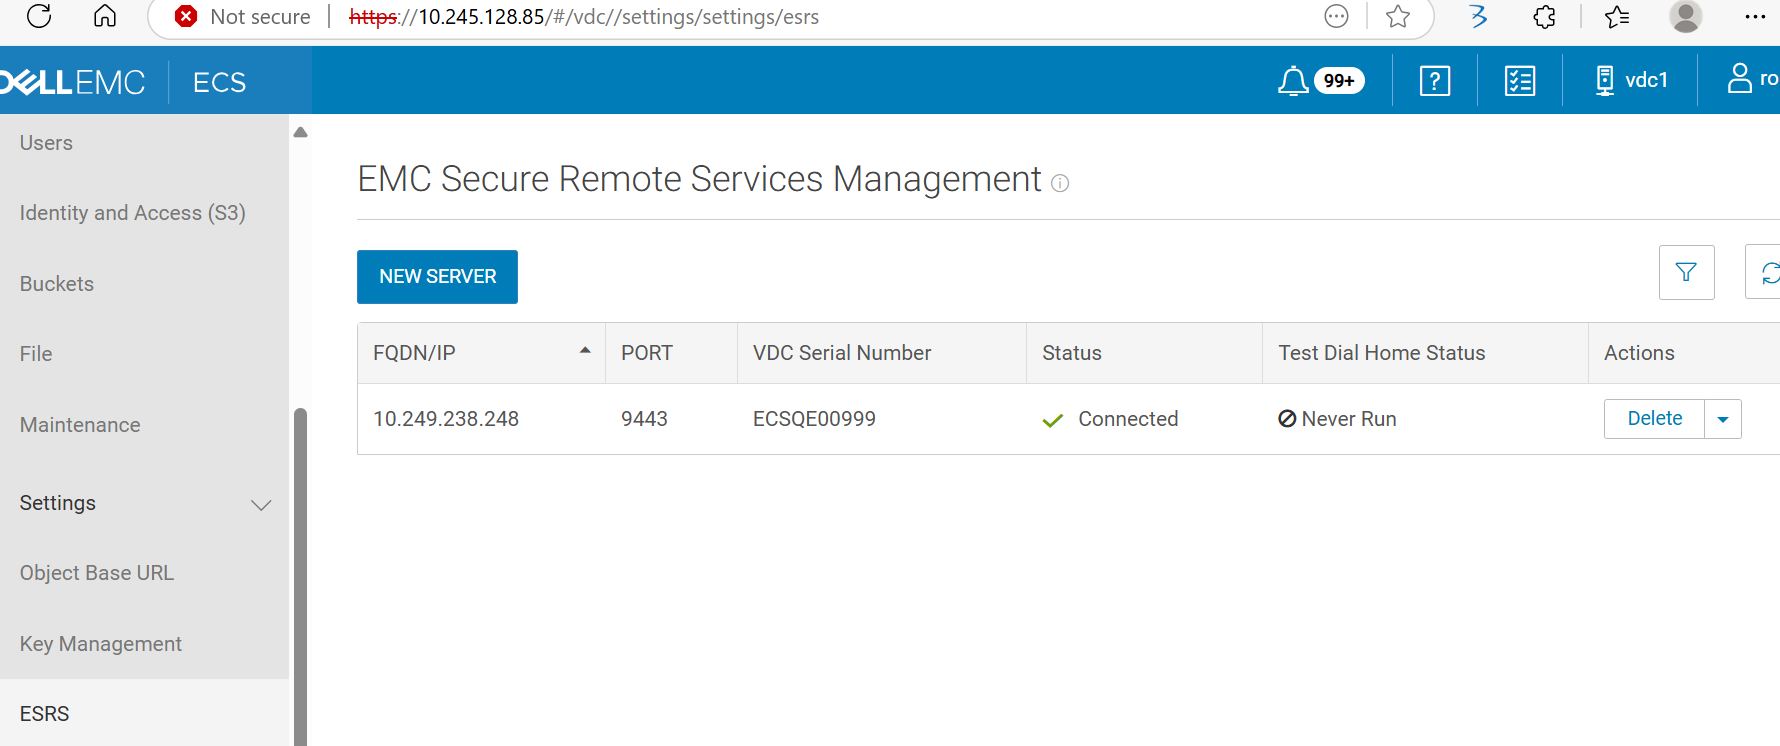1780x746 pixels.
Task: Select ESRS in the Settings menu
Action: [45, 713]
